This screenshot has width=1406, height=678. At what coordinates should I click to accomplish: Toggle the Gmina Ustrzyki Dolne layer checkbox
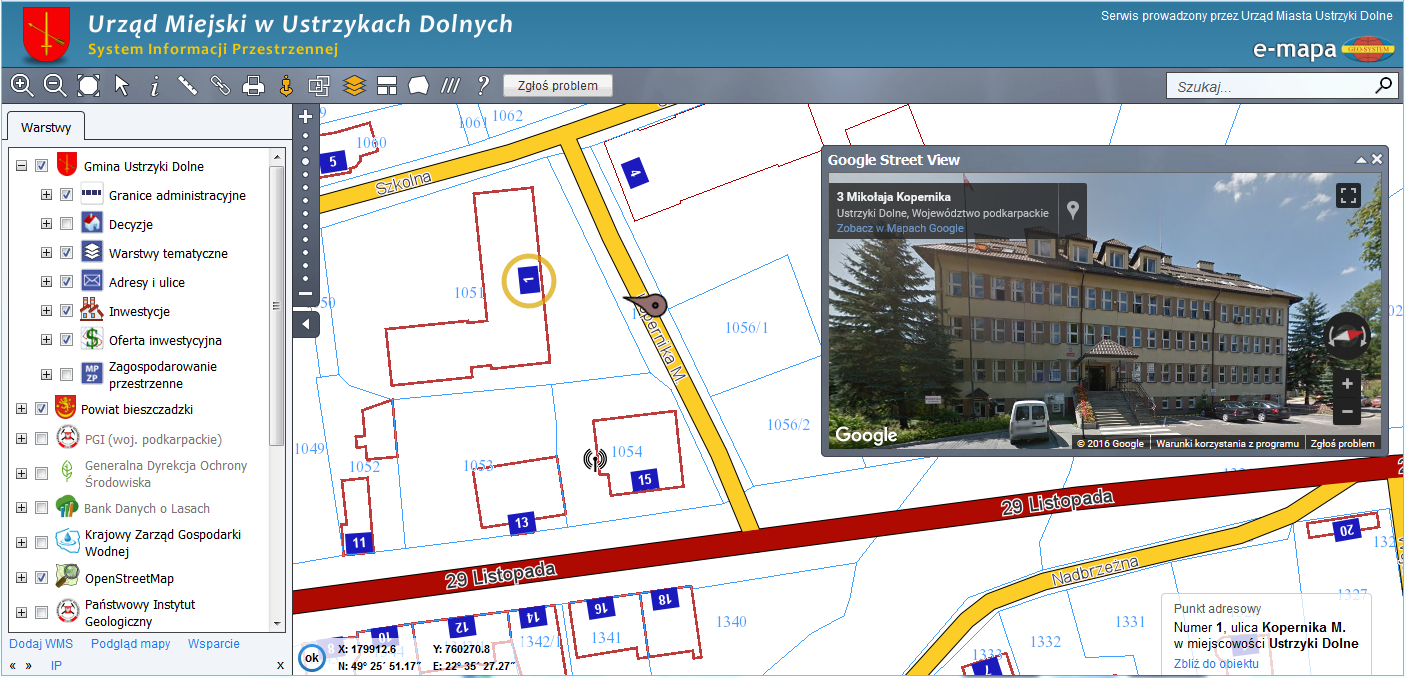point(41,166)
